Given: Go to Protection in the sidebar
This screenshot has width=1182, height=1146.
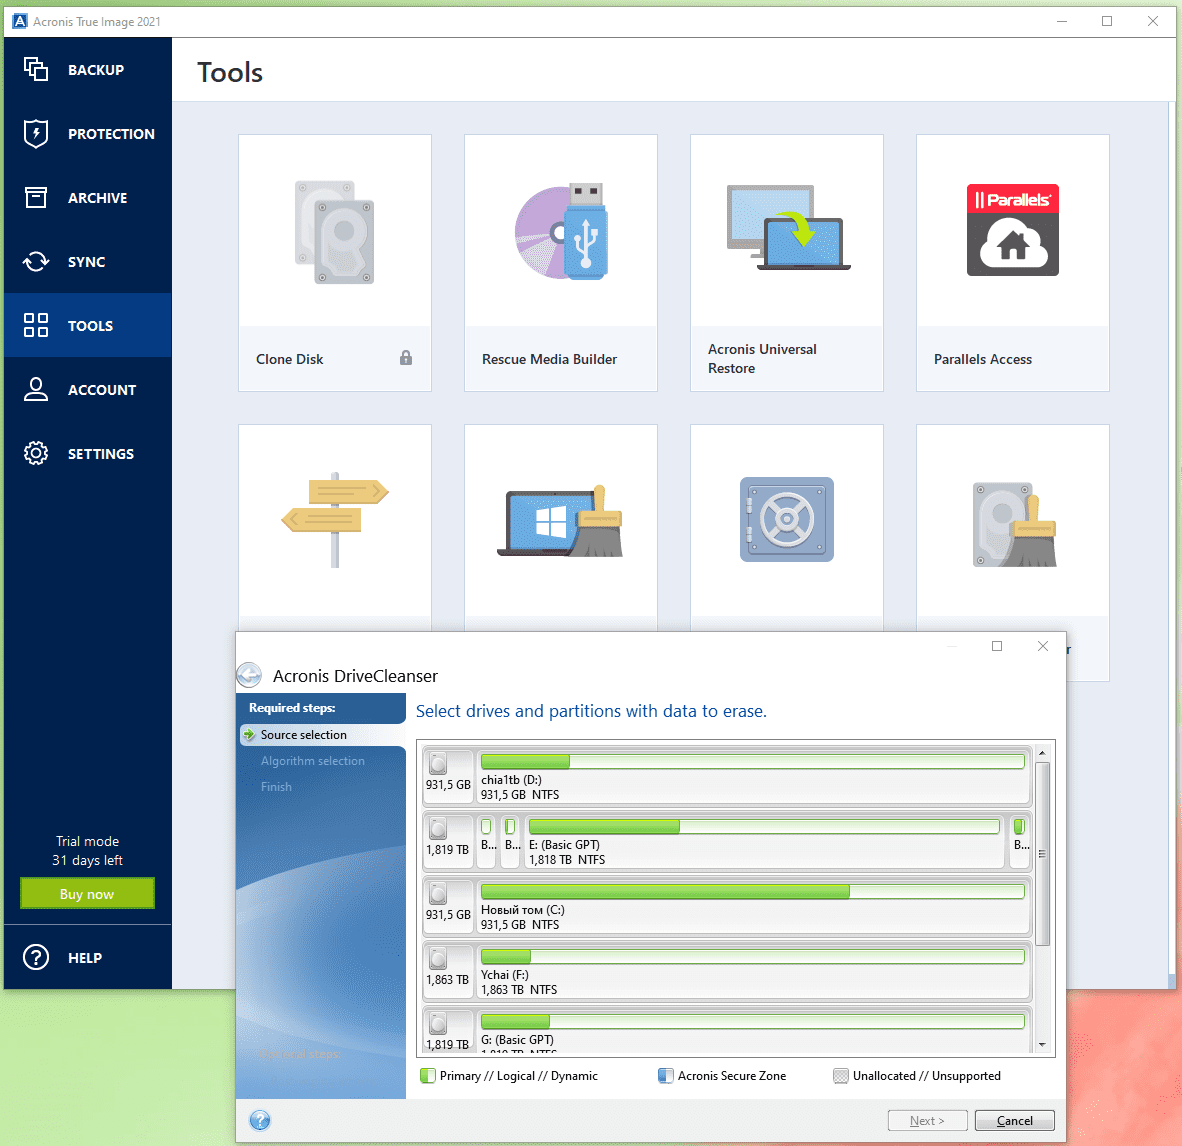Looking at the screenshot, I should coord(87,133).
